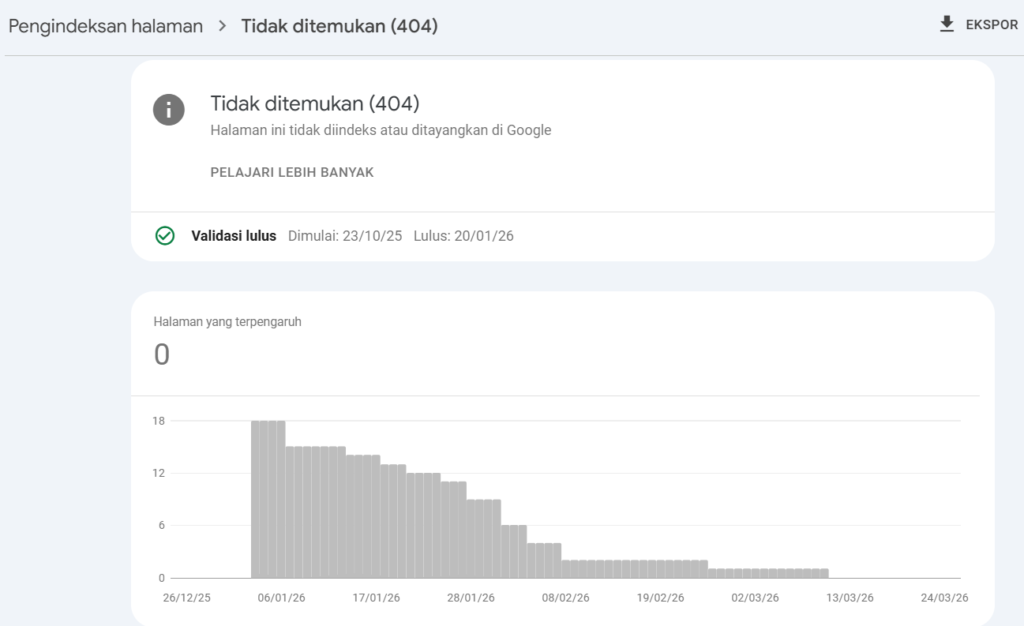Click the Tidak ditemukan (404) breadcrumb title
The image size is (1024, 626).
click(x=339, y=26)
